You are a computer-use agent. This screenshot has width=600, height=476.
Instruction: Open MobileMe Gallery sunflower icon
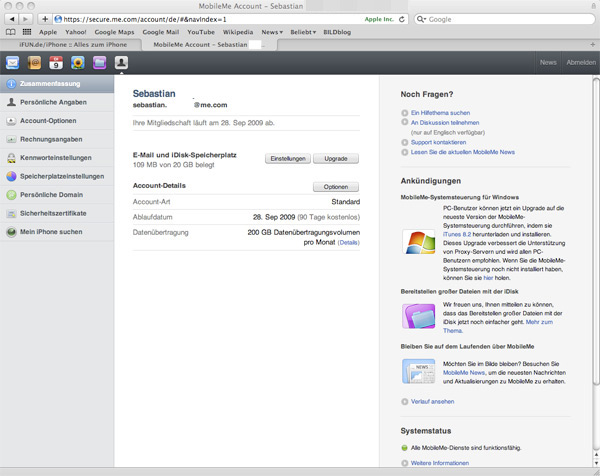coord(78,62)
